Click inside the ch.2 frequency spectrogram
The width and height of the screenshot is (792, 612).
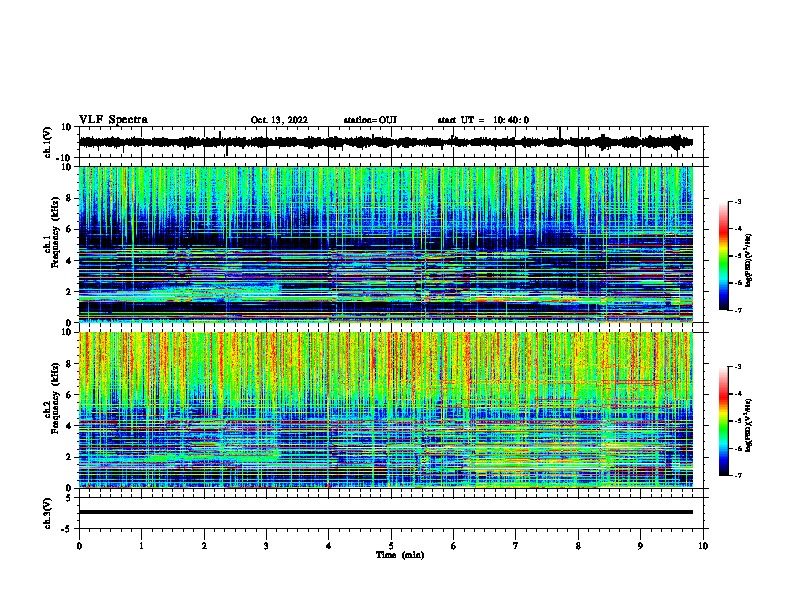tap(385, 410)
